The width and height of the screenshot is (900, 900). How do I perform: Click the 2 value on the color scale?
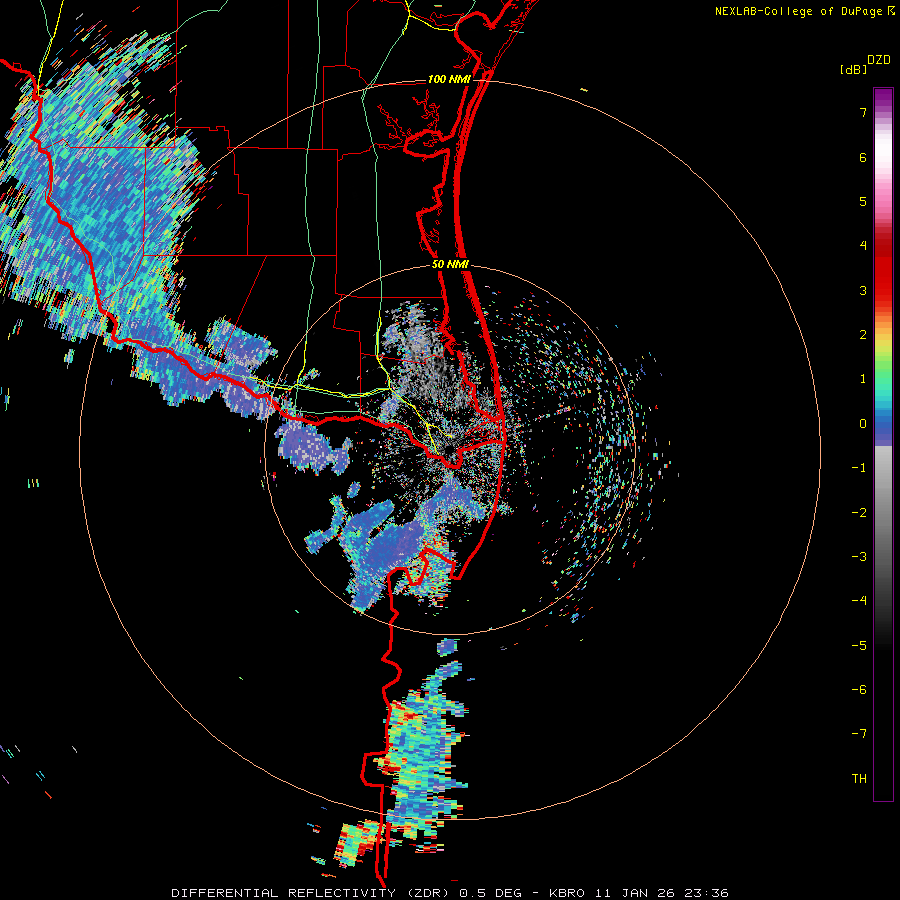coord(863,335)
